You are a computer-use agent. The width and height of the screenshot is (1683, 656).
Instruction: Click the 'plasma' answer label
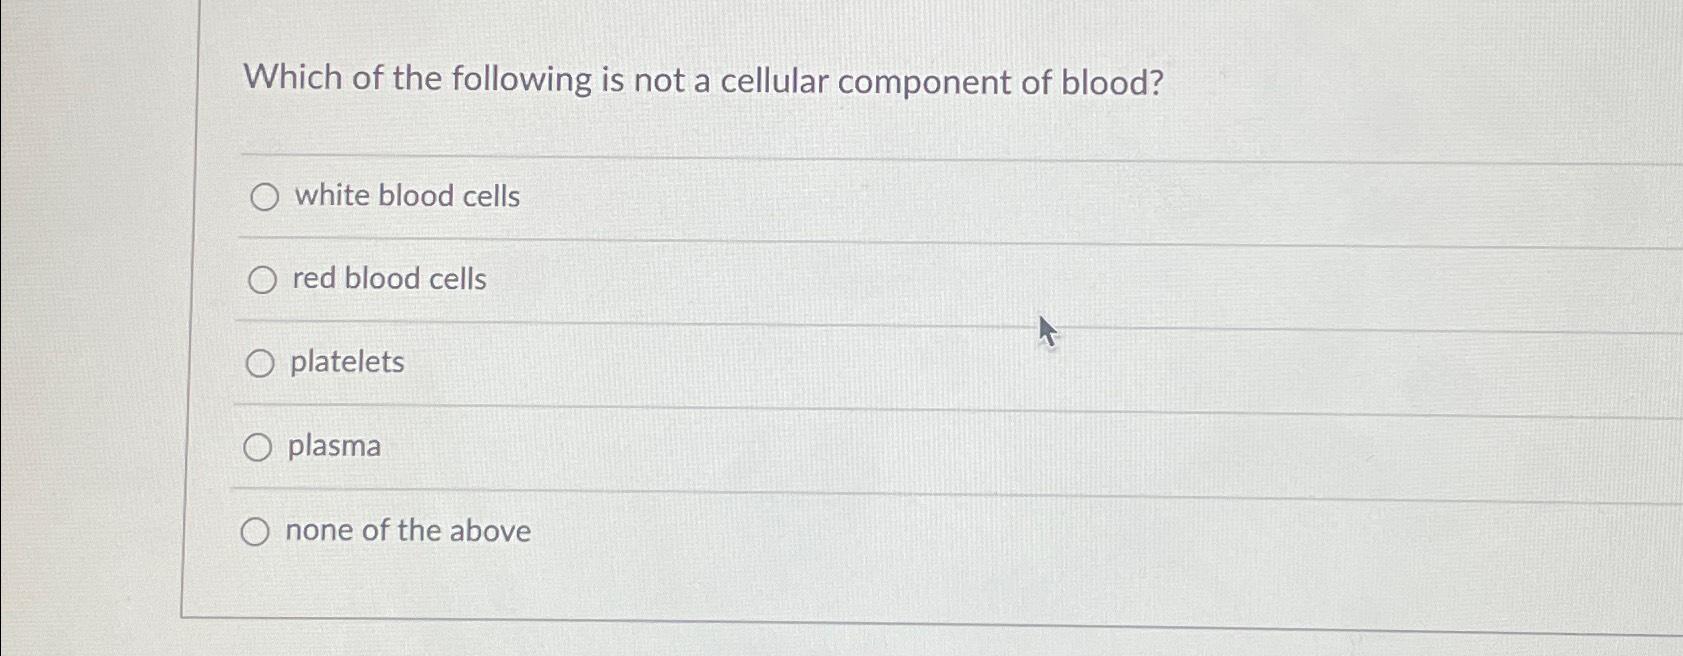click(x=334, y=447)
